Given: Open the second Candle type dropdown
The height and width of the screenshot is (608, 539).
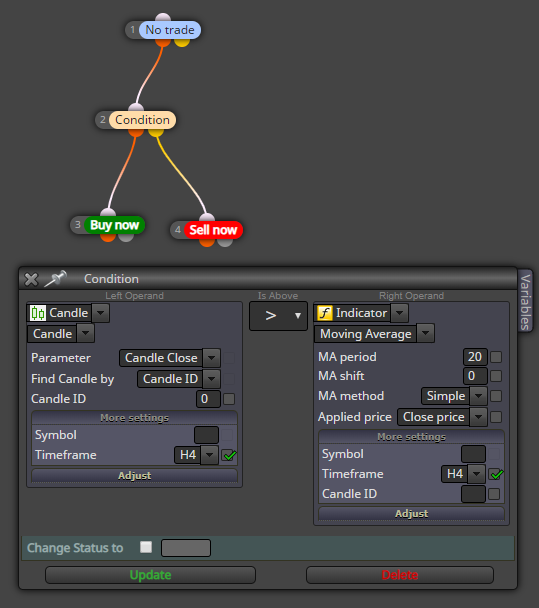Looking at the screenshot, I should point(86,333).
